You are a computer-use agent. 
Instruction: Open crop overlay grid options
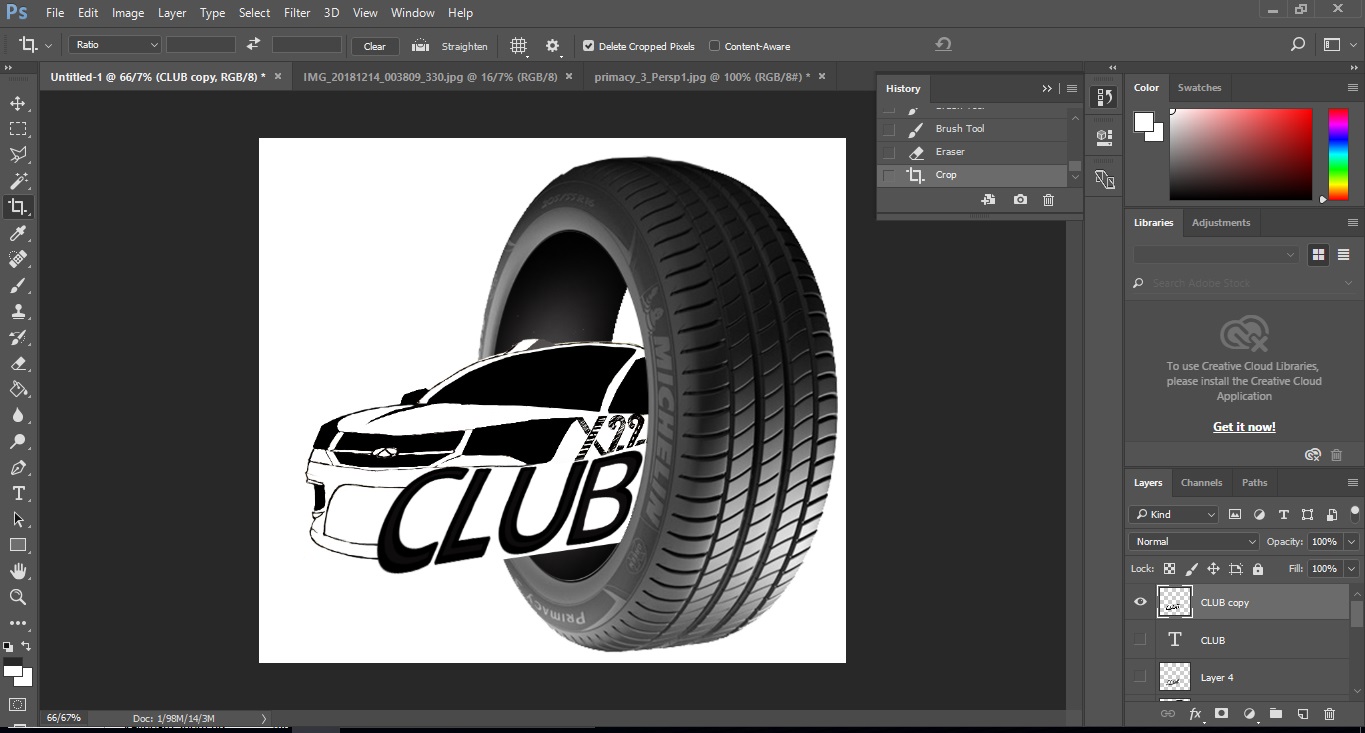point(518,46)
